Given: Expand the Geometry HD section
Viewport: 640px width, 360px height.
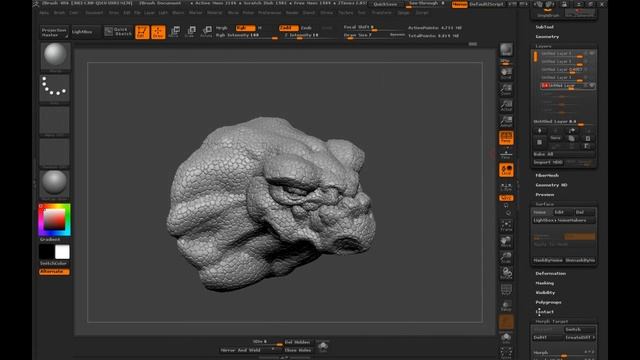Looking at the screenshot, I should click(551, 185).
